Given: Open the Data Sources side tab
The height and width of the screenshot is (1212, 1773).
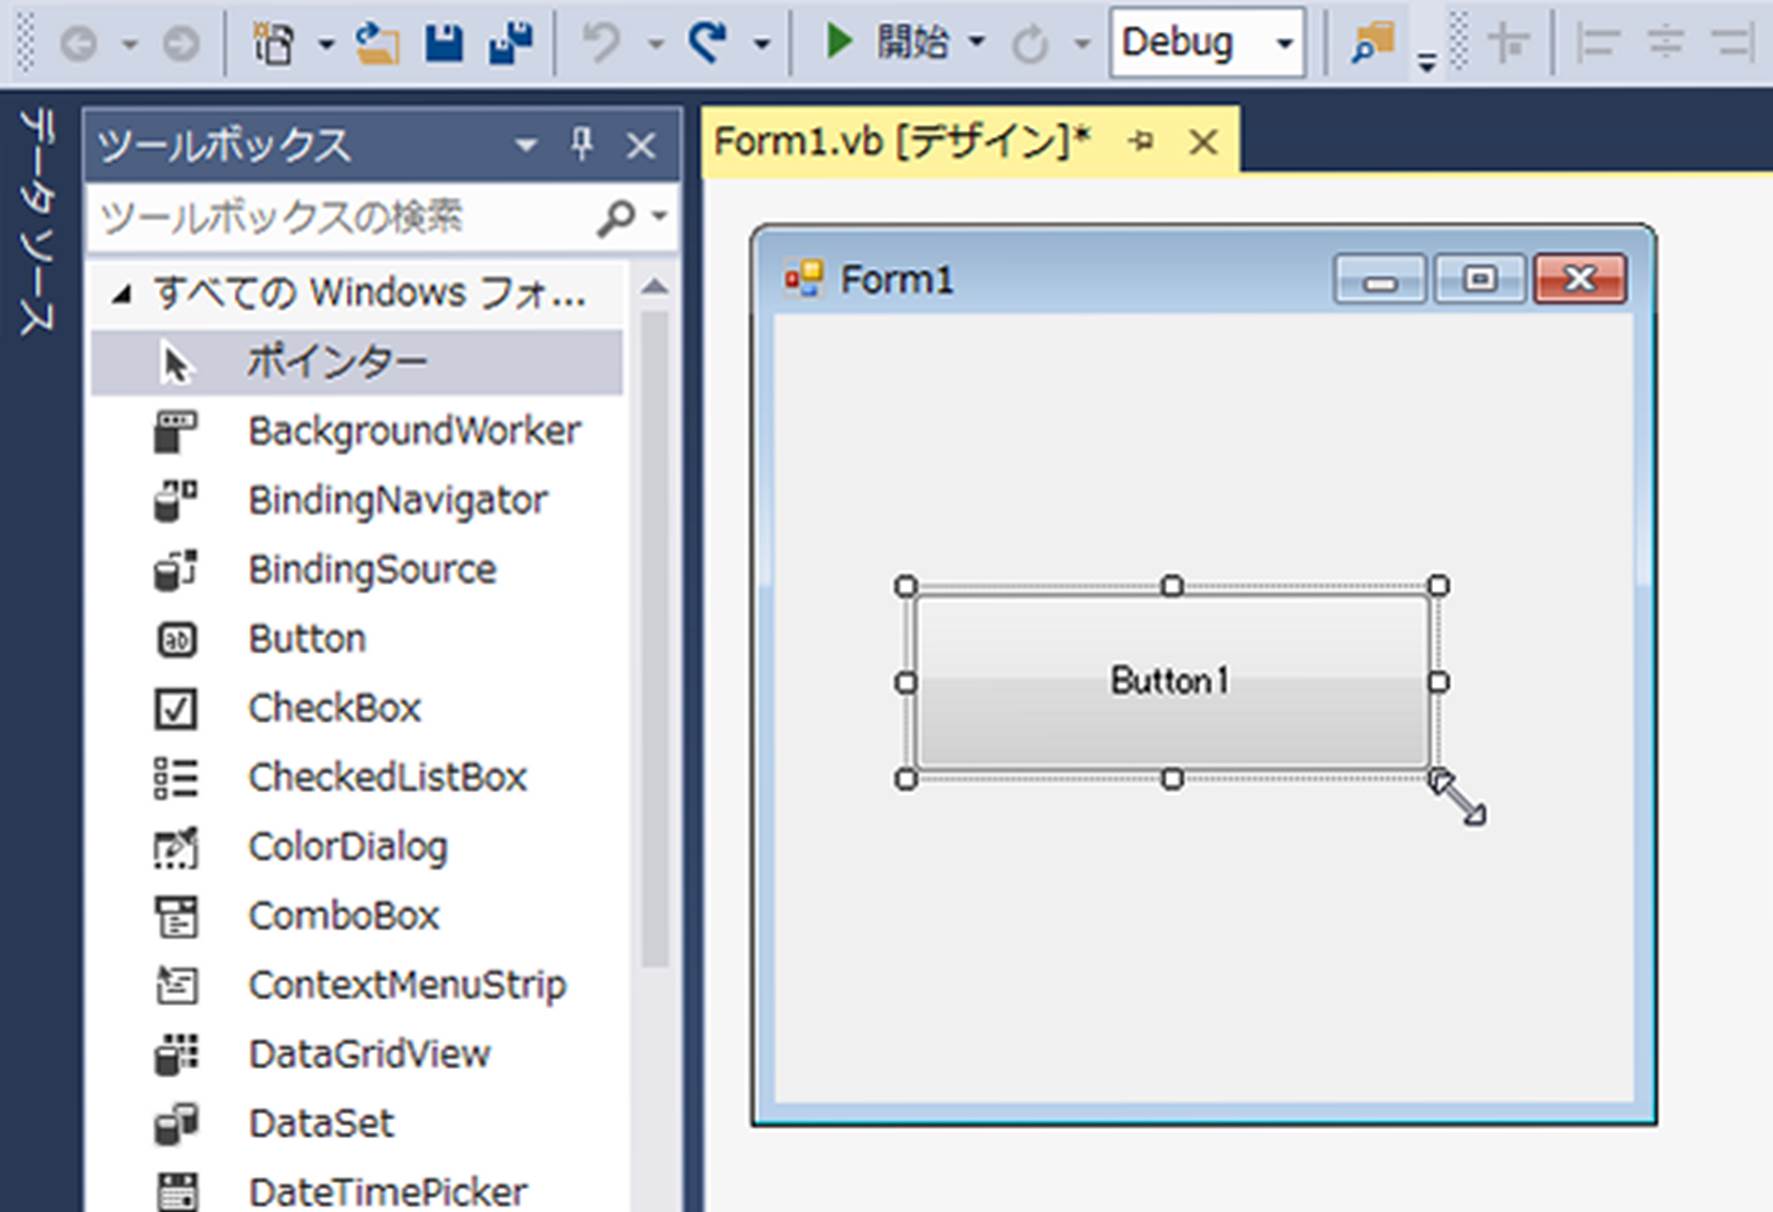Looking at the screenshot, I should [37, 222].
